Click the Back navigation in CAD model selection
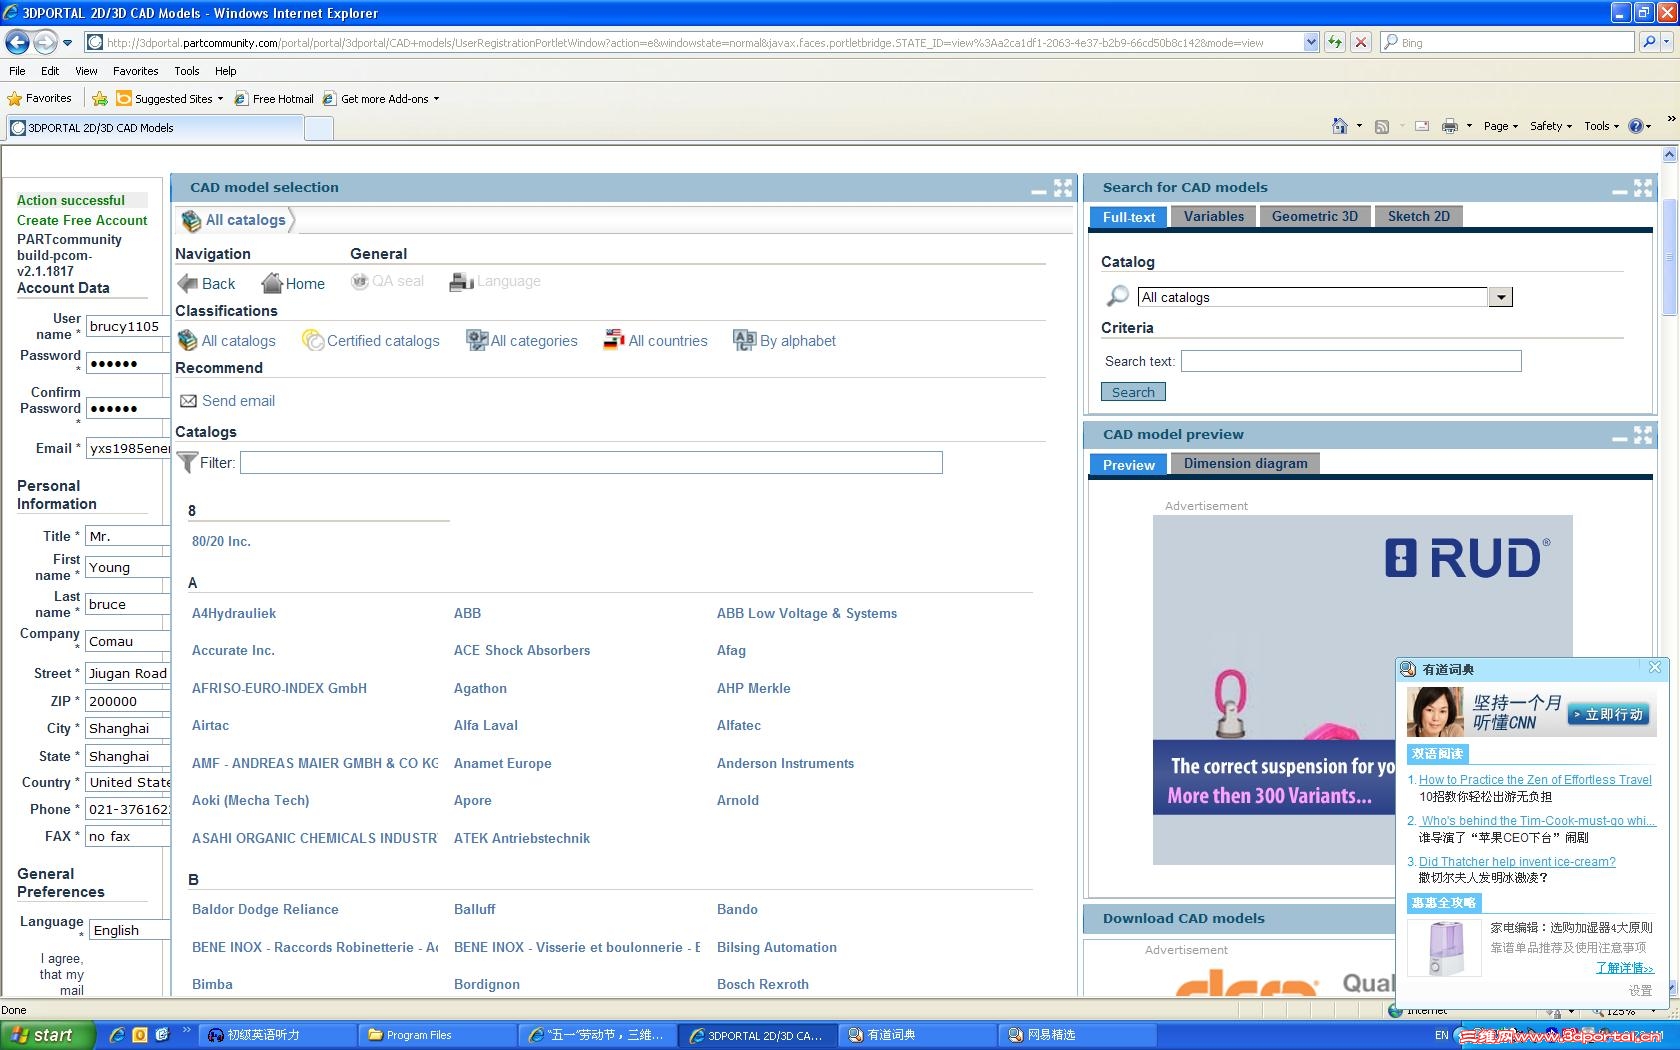Screen dimensions: 1680x1050 [207, 283]
